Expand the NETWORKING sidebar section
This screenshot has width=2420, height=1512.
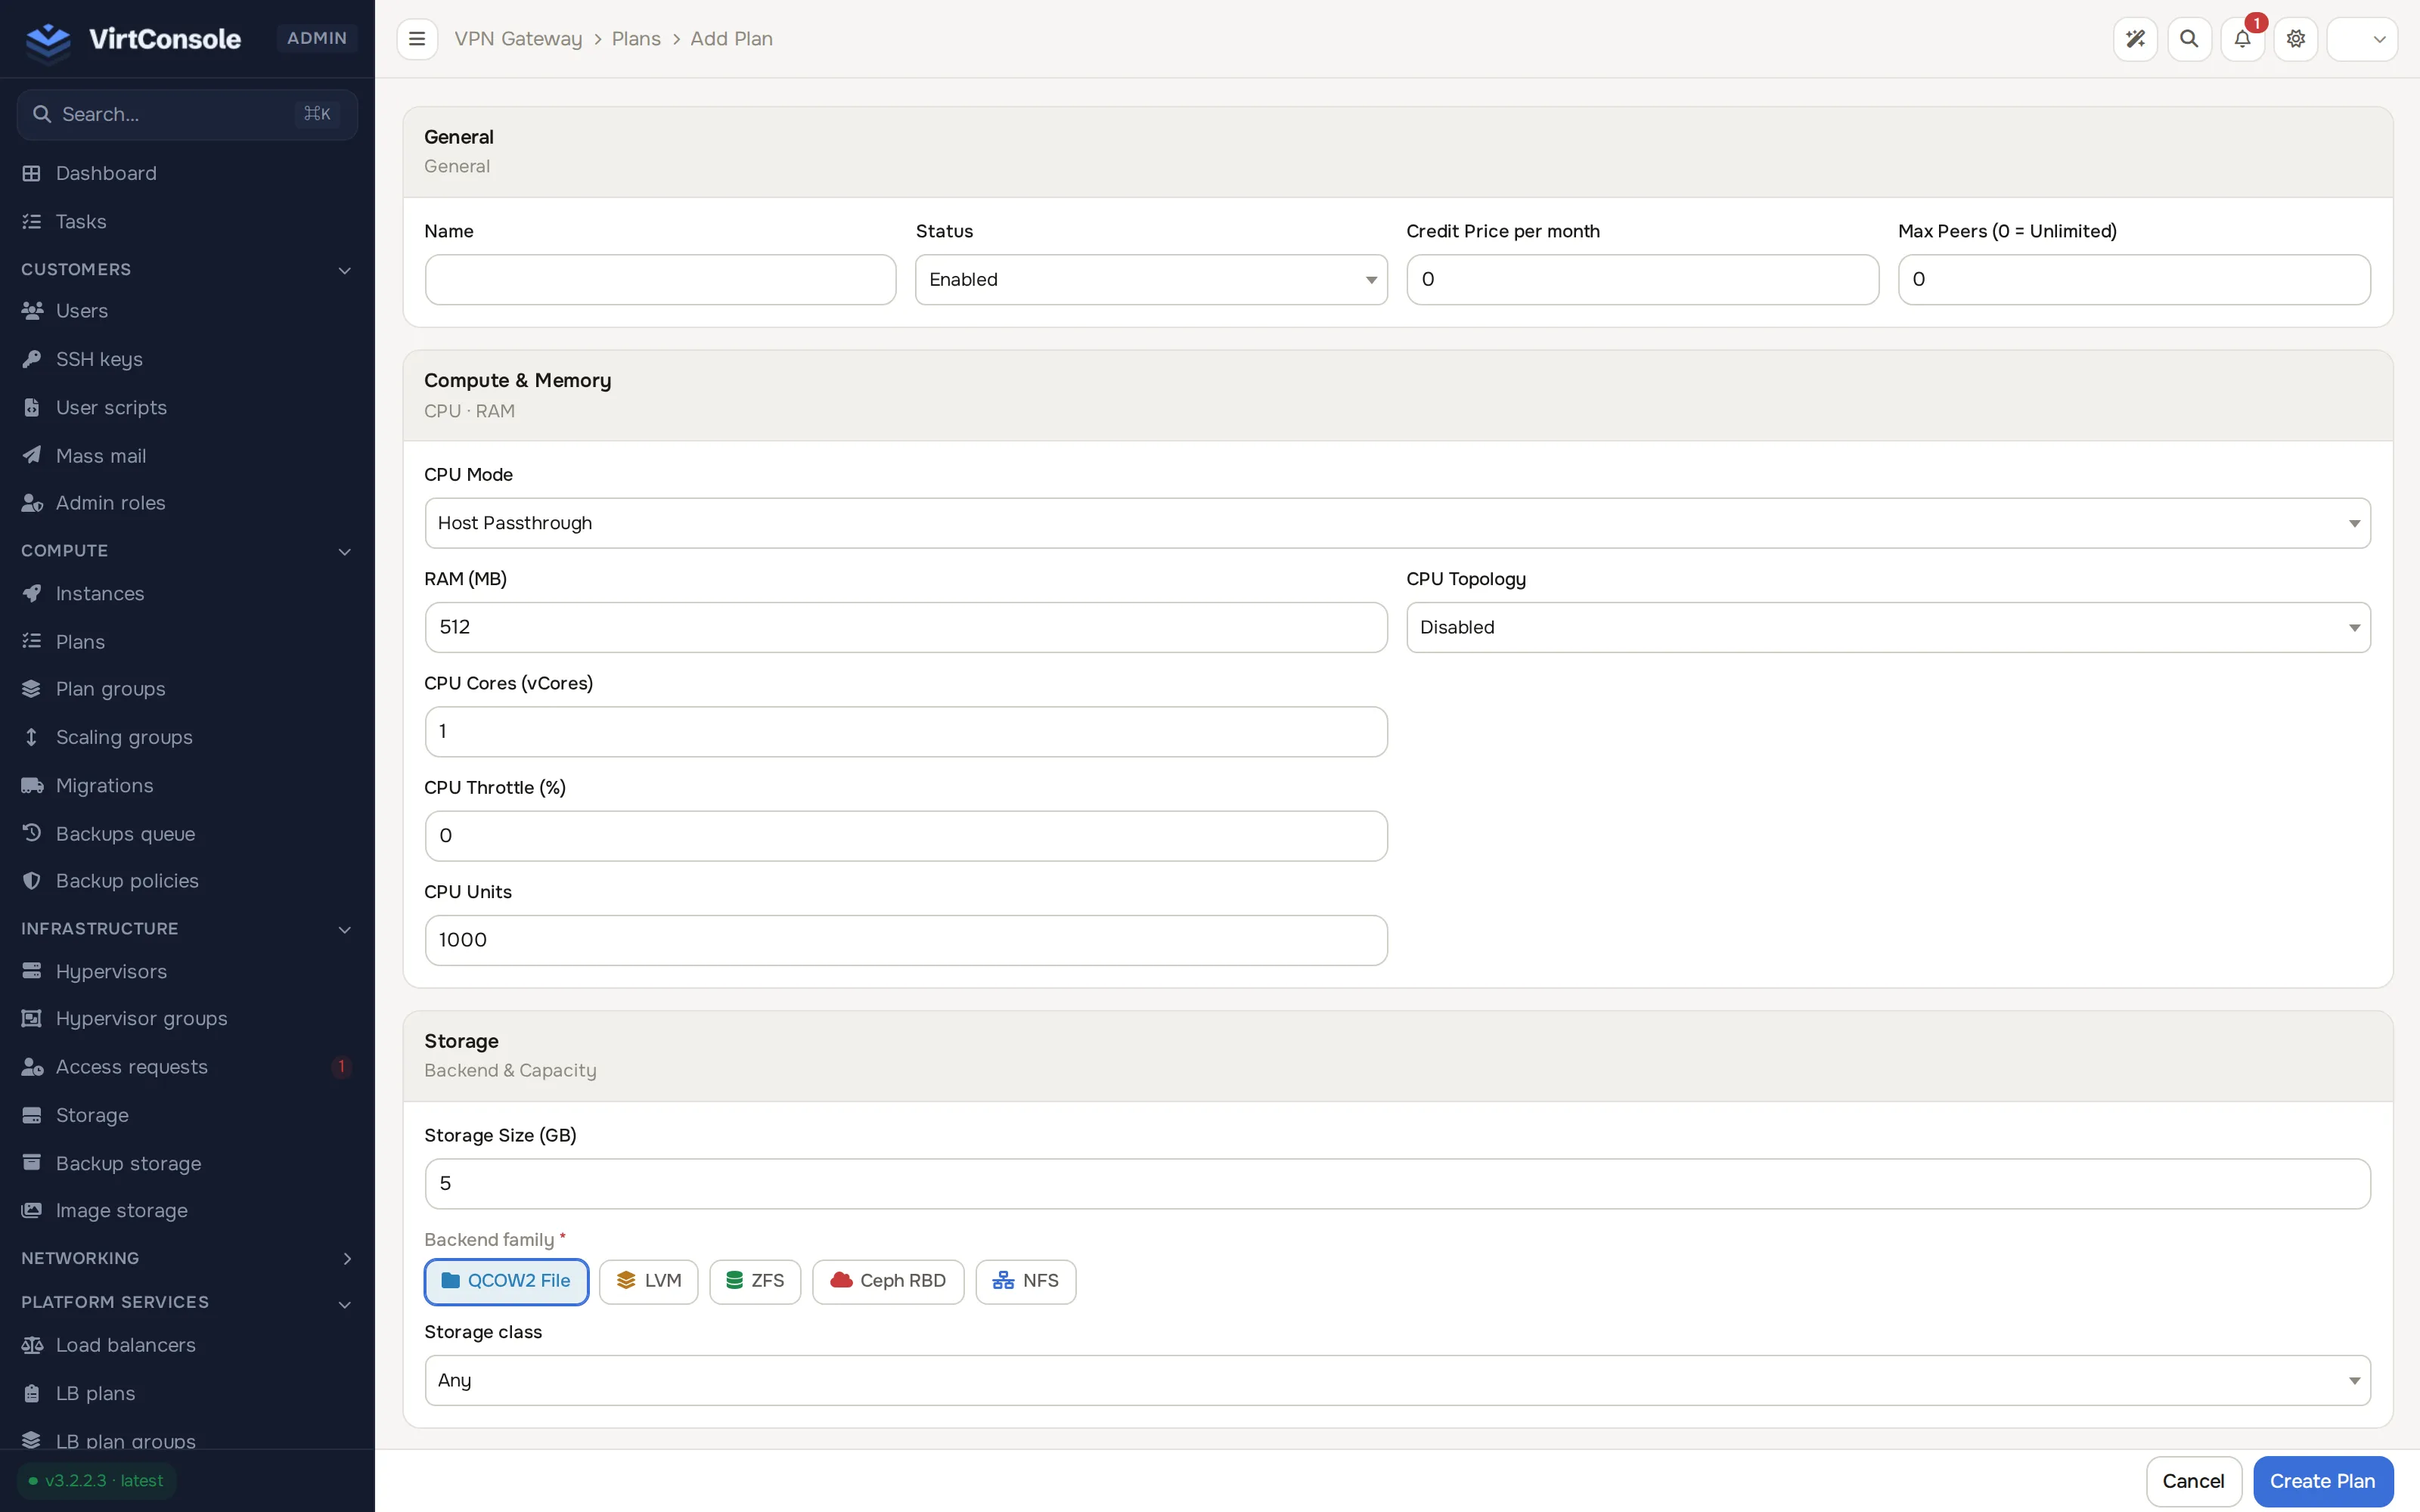(x=187, y=1258)
